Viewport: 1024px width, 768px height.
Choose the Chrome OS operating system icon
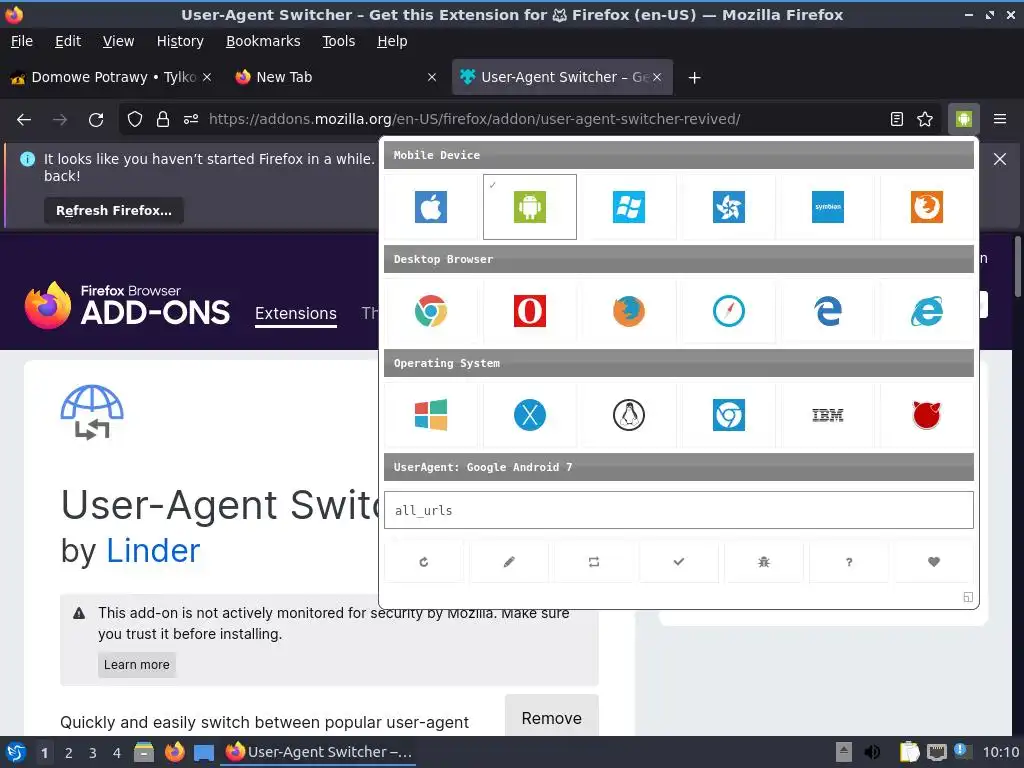click(x=729, y=415)
